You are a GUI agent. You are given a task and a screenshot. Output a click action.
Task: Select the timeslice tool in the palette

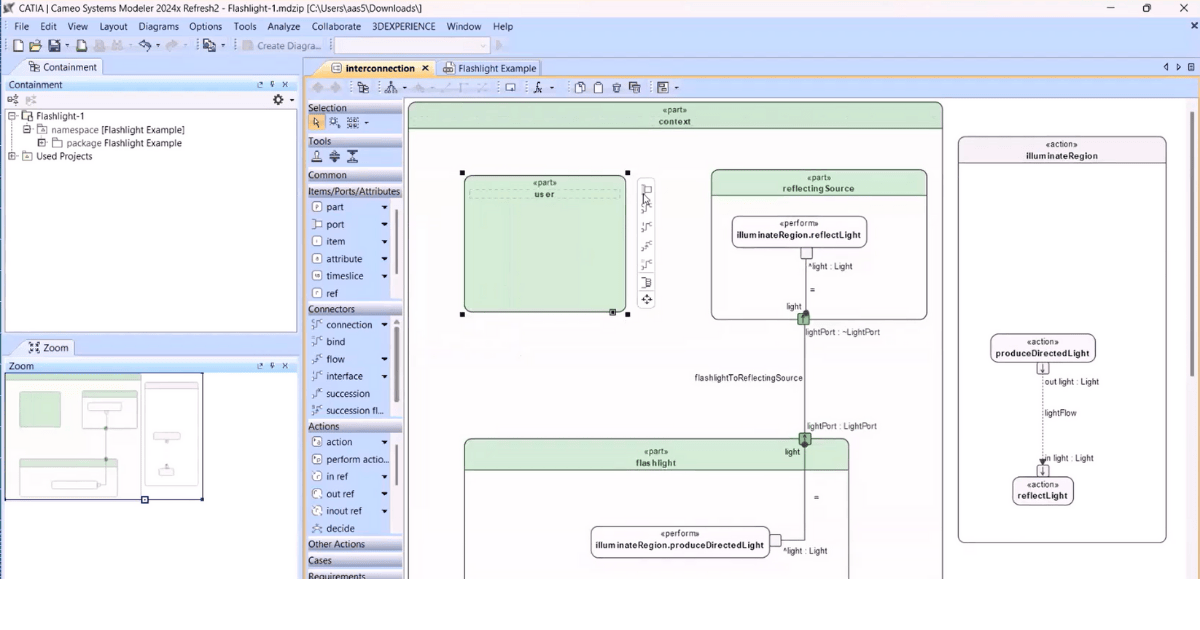[345, 276]
